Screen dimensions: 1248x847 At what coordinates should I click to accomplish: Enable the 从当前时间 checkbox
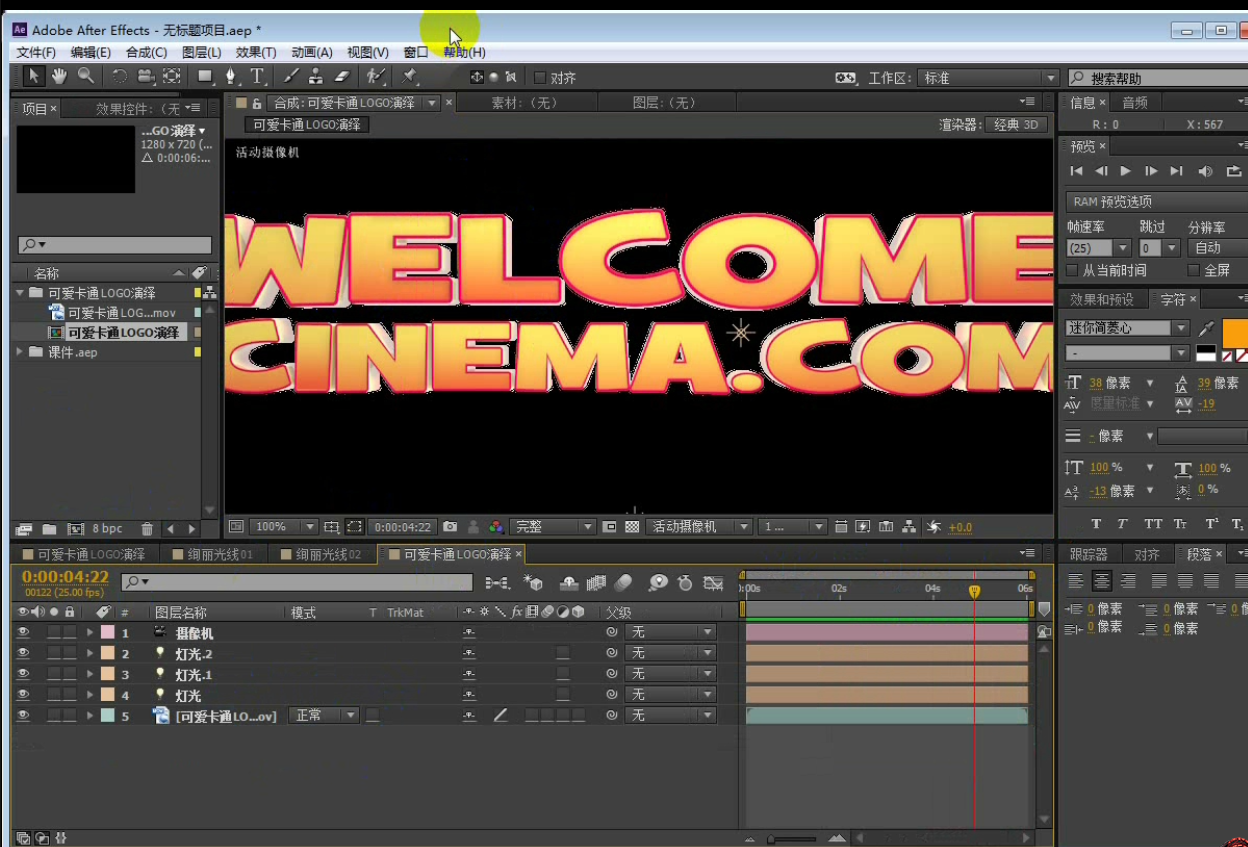tap(1074, 271)
